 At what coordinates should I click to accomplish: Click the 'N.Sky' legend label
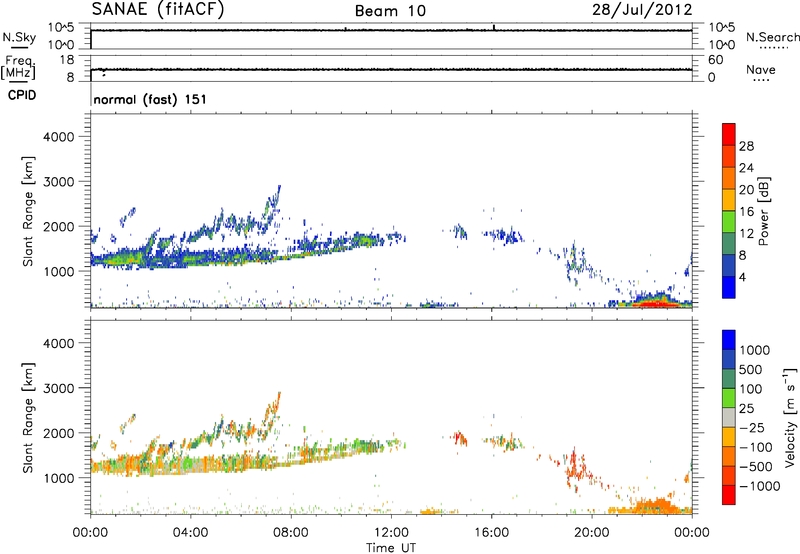(19, 37)
